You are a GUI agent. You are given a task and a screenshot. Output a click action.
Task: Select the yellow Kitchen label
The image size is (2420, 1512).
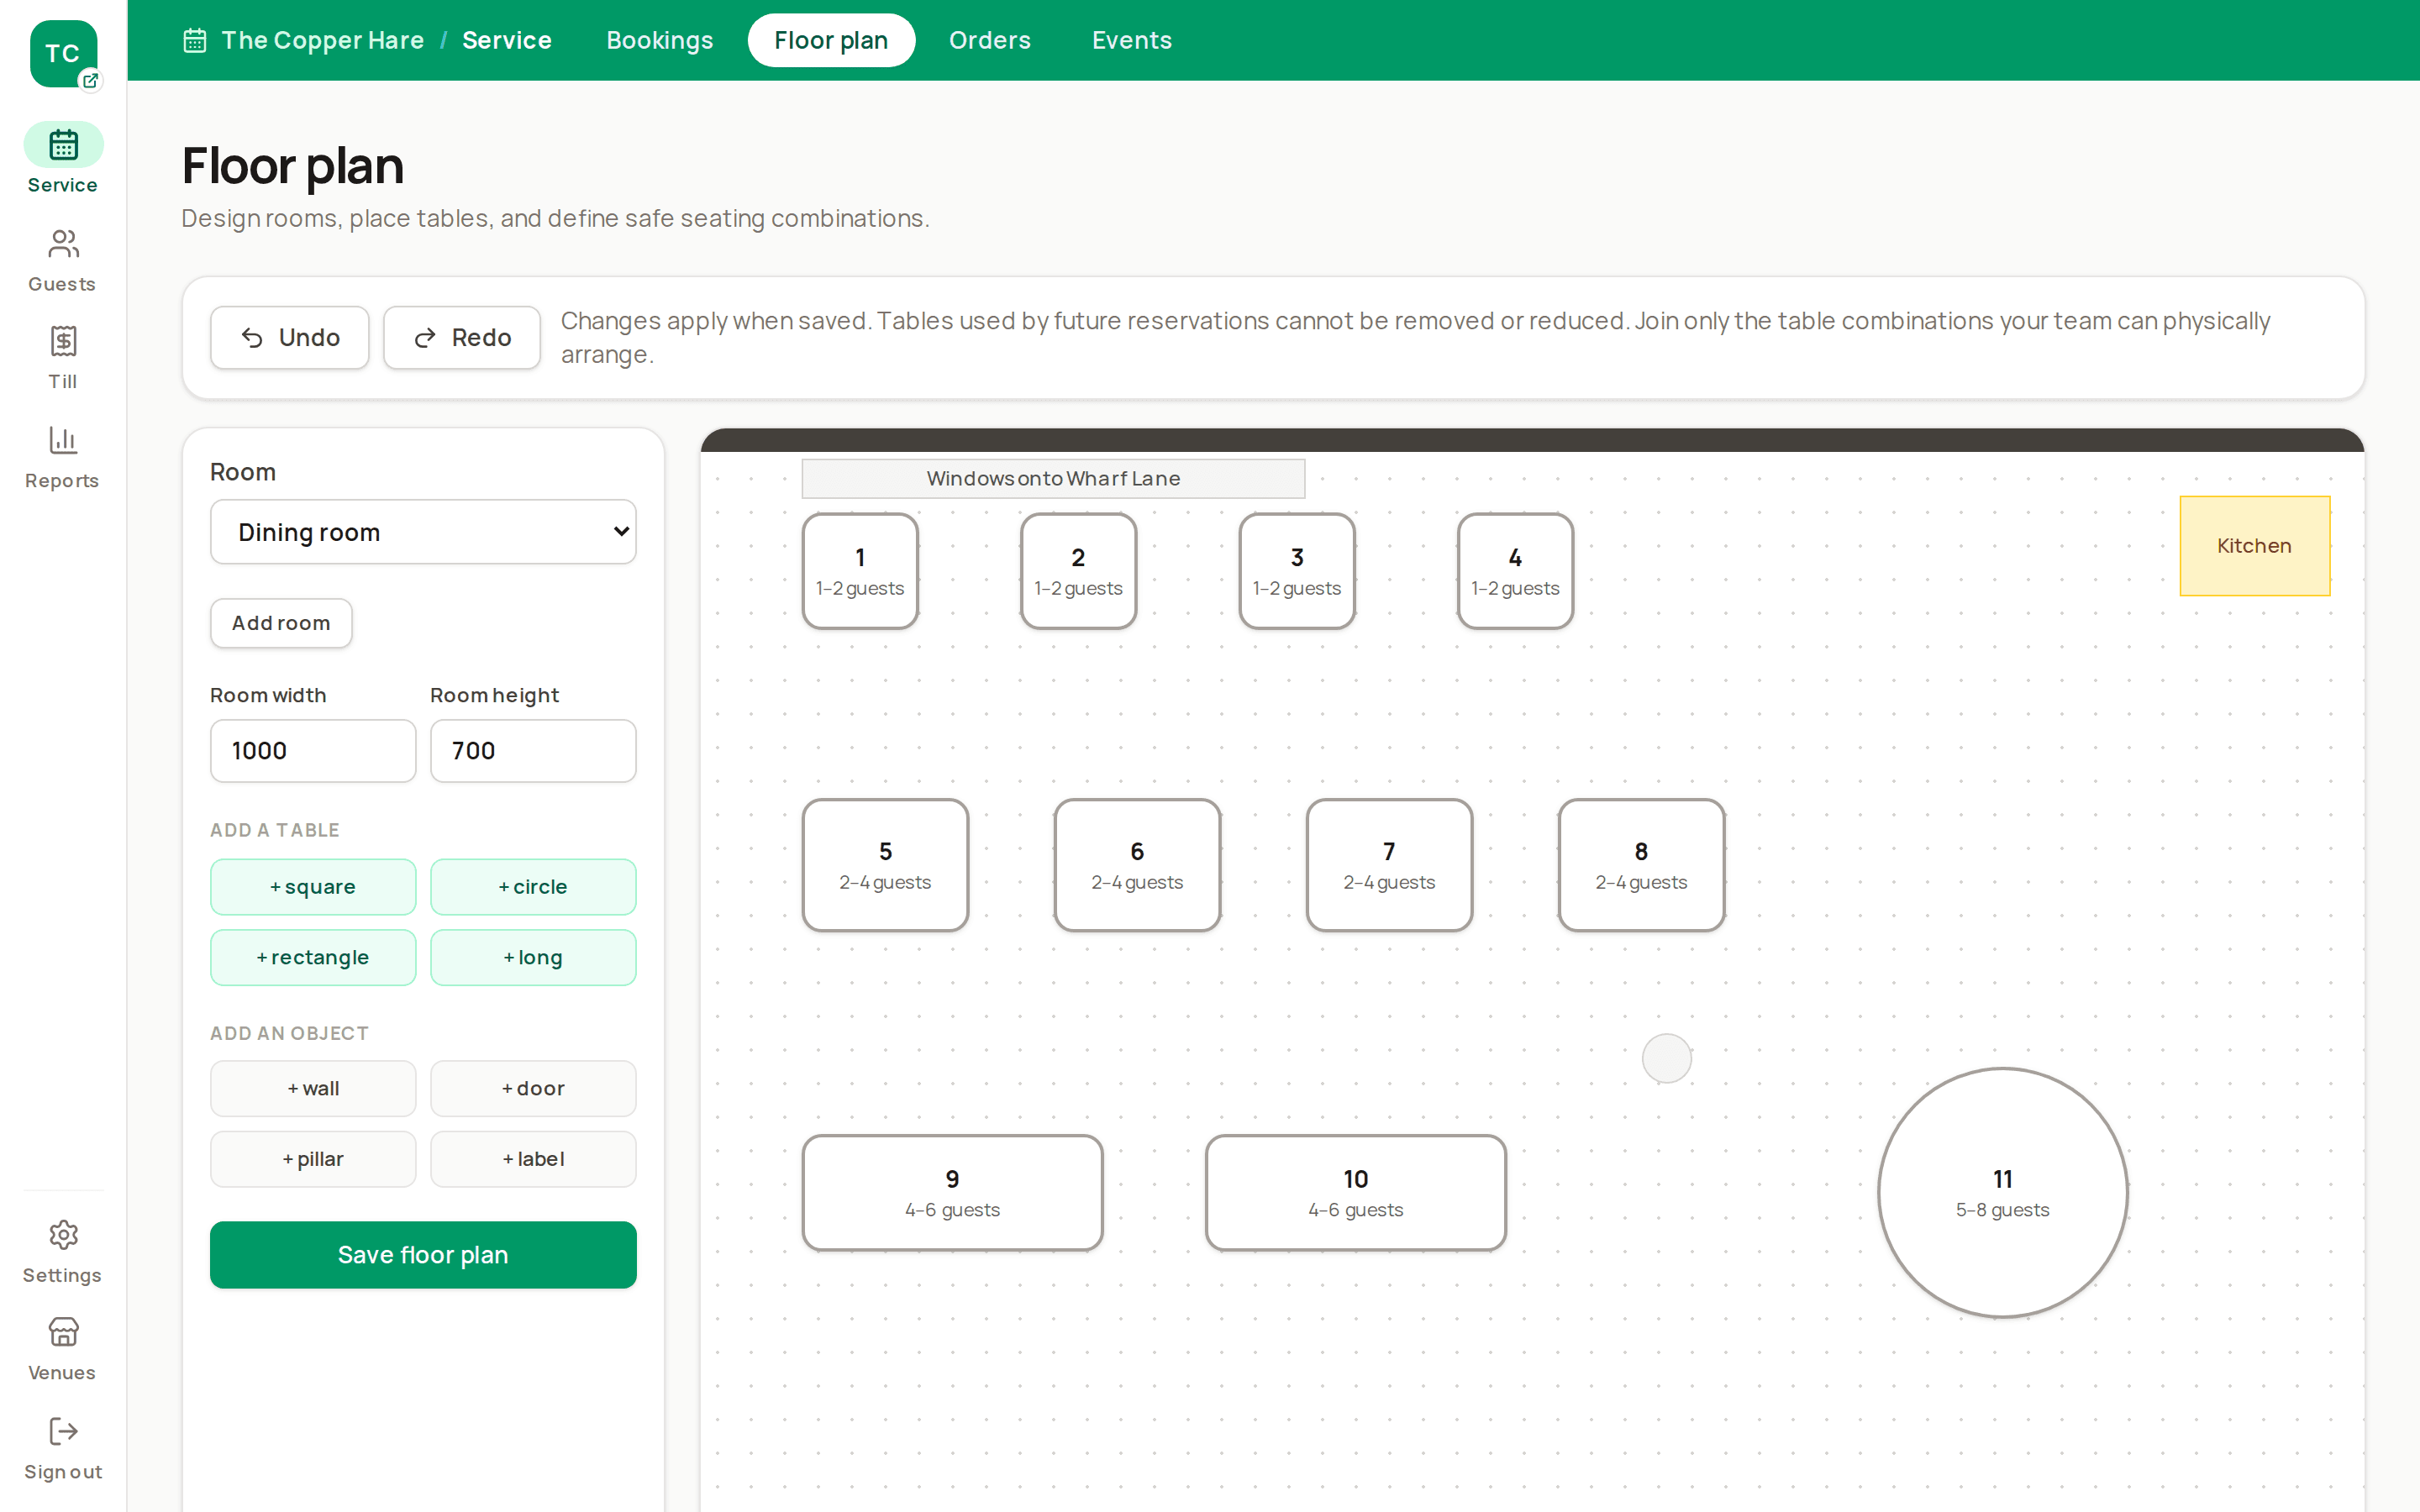pos(2255,546)
